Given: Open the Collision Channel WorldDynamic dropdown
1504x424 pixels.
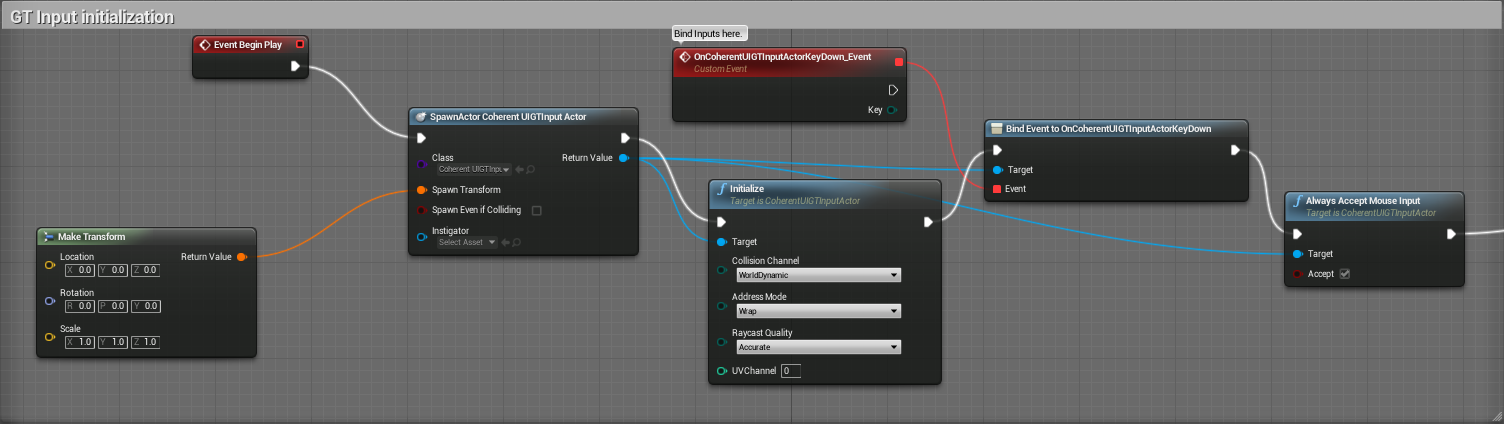Looking at the screenshot, I should tap(817, 275).
